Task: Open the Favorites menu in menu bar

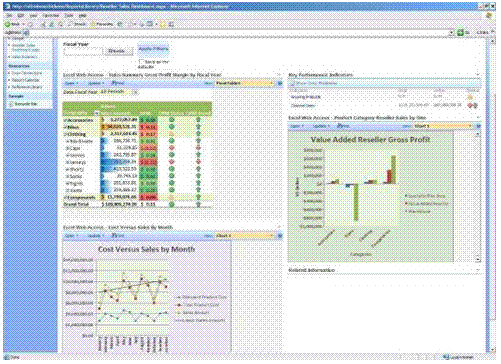Action: [x=51, y=15]
